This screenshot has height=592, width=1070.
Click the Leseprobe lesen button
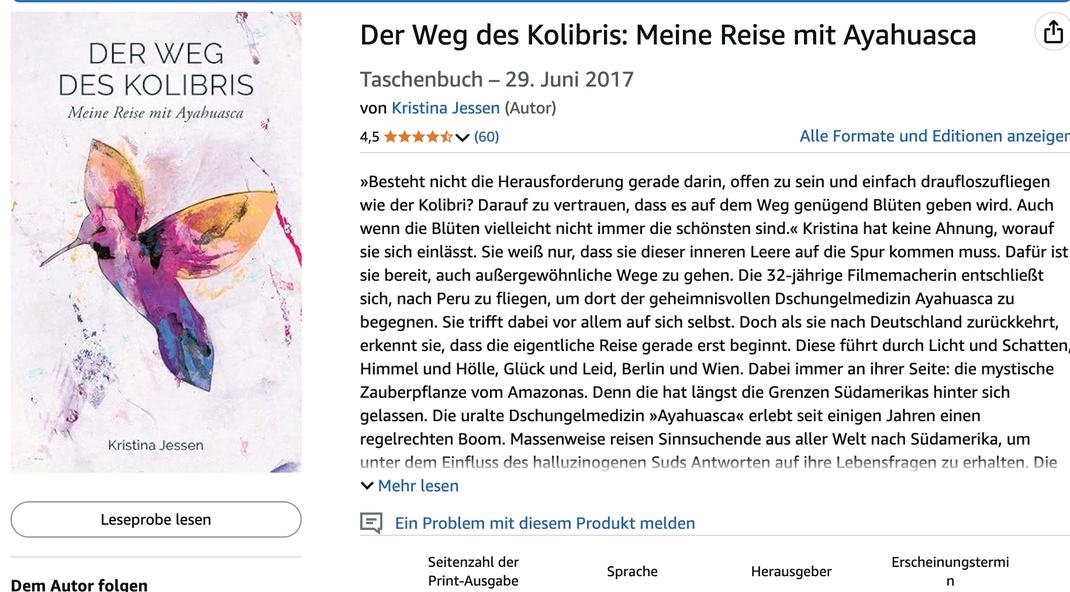point(156,520)
